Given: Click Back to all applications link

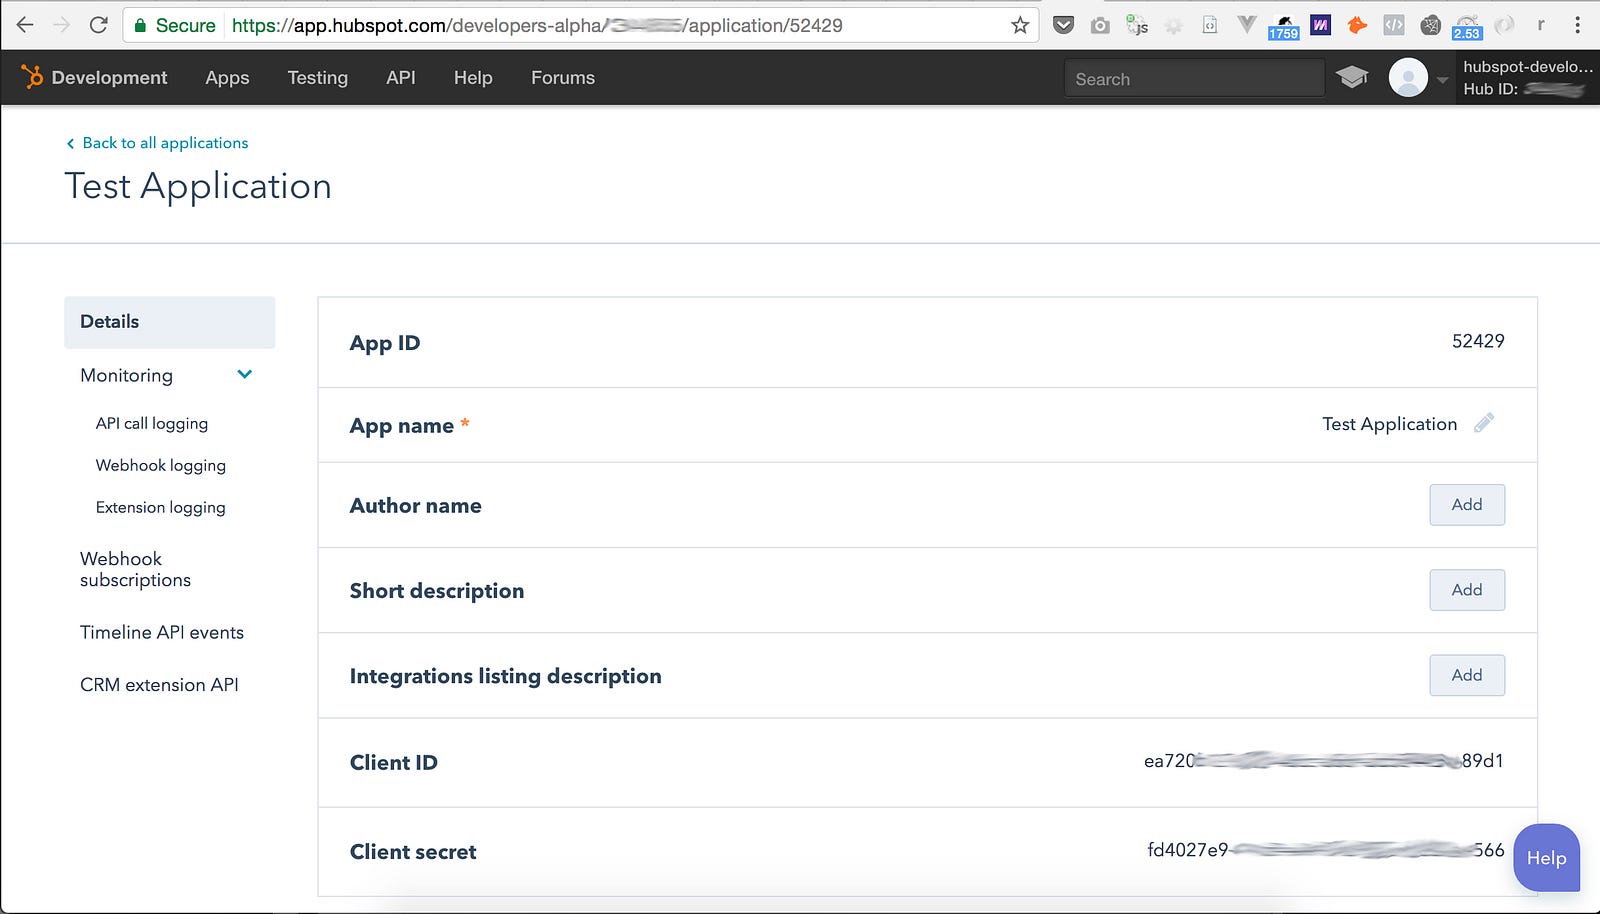Looking at the screenshot, I should tap(157, 143).
